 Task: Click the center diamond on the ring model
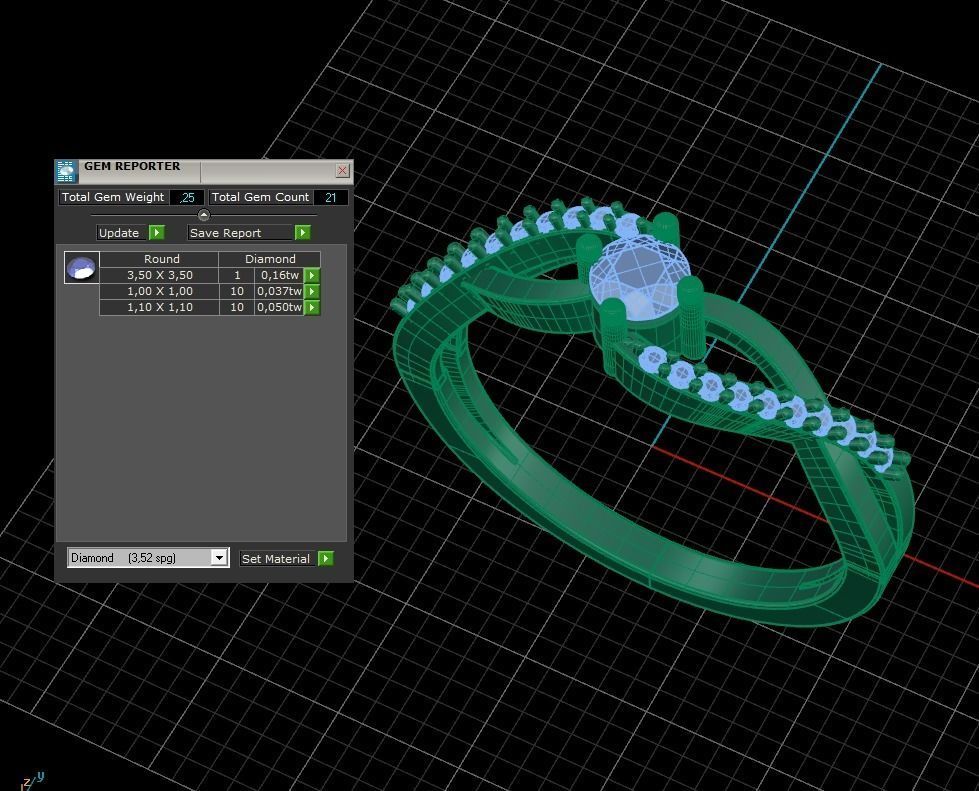638,276
